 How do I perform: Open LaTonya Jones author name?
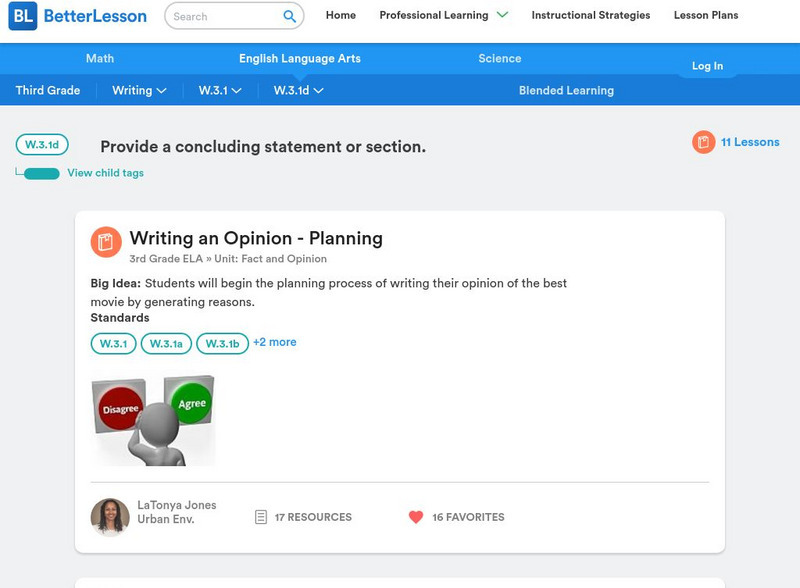(177, 505)
